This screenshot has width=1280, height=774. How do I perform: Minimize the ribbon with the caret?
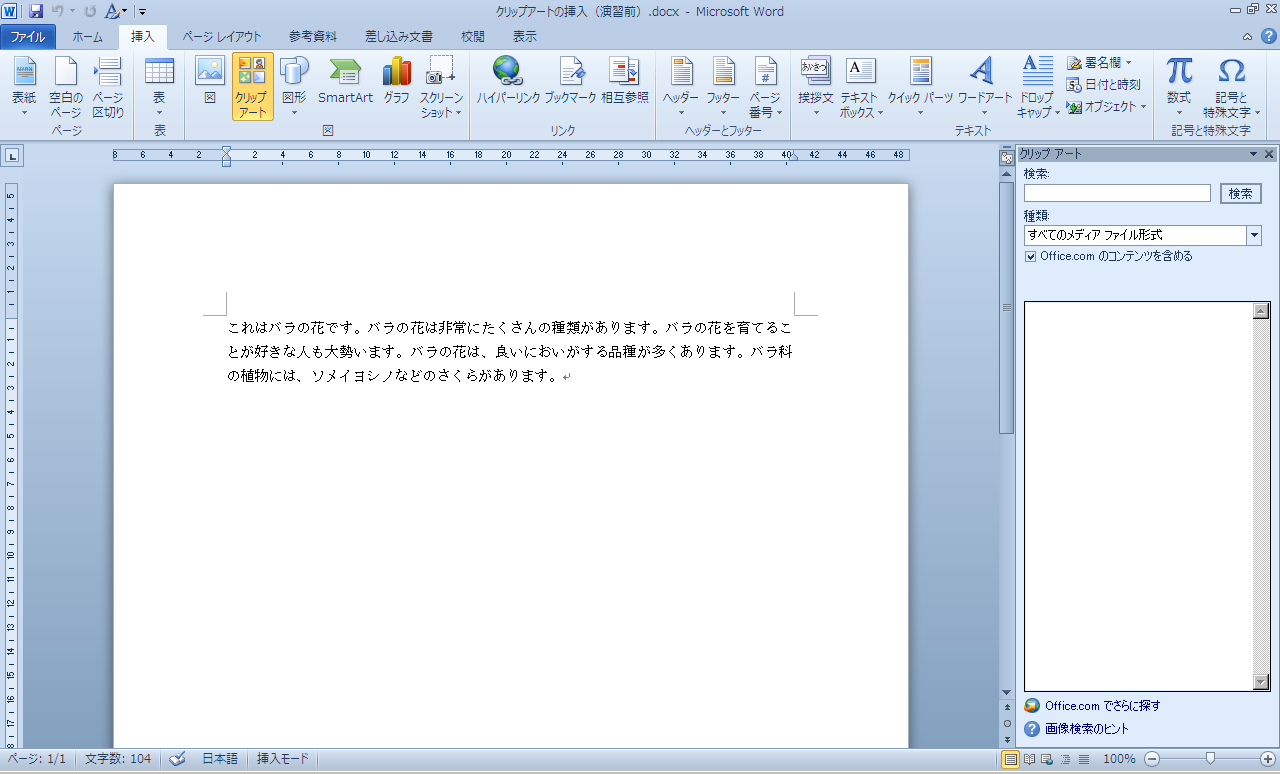(x=1246, y=37)
